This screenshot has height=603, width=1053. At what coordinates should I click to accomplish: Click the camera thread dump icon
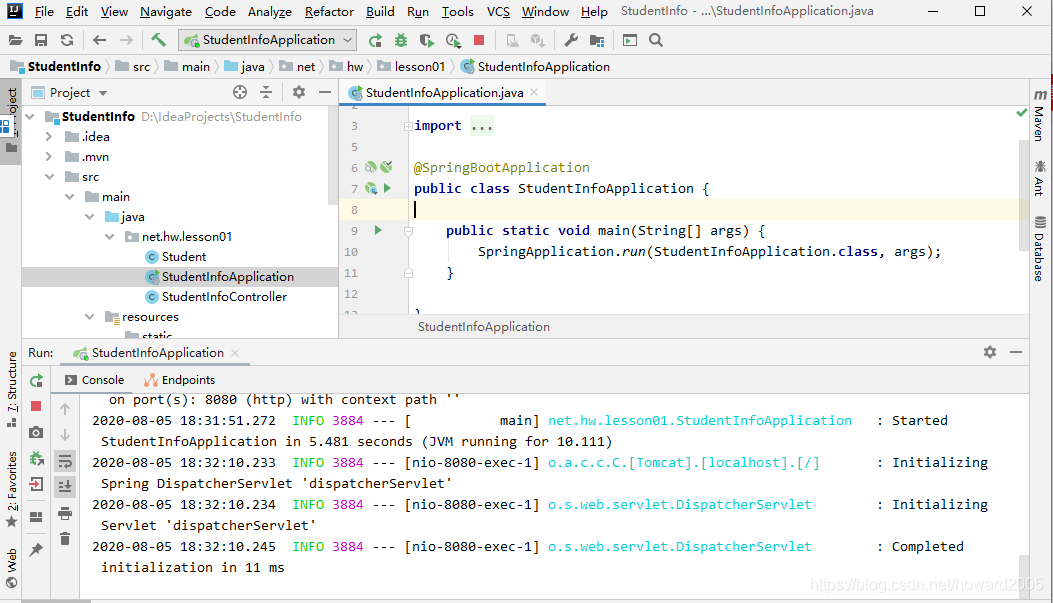[x=36, y=432]
